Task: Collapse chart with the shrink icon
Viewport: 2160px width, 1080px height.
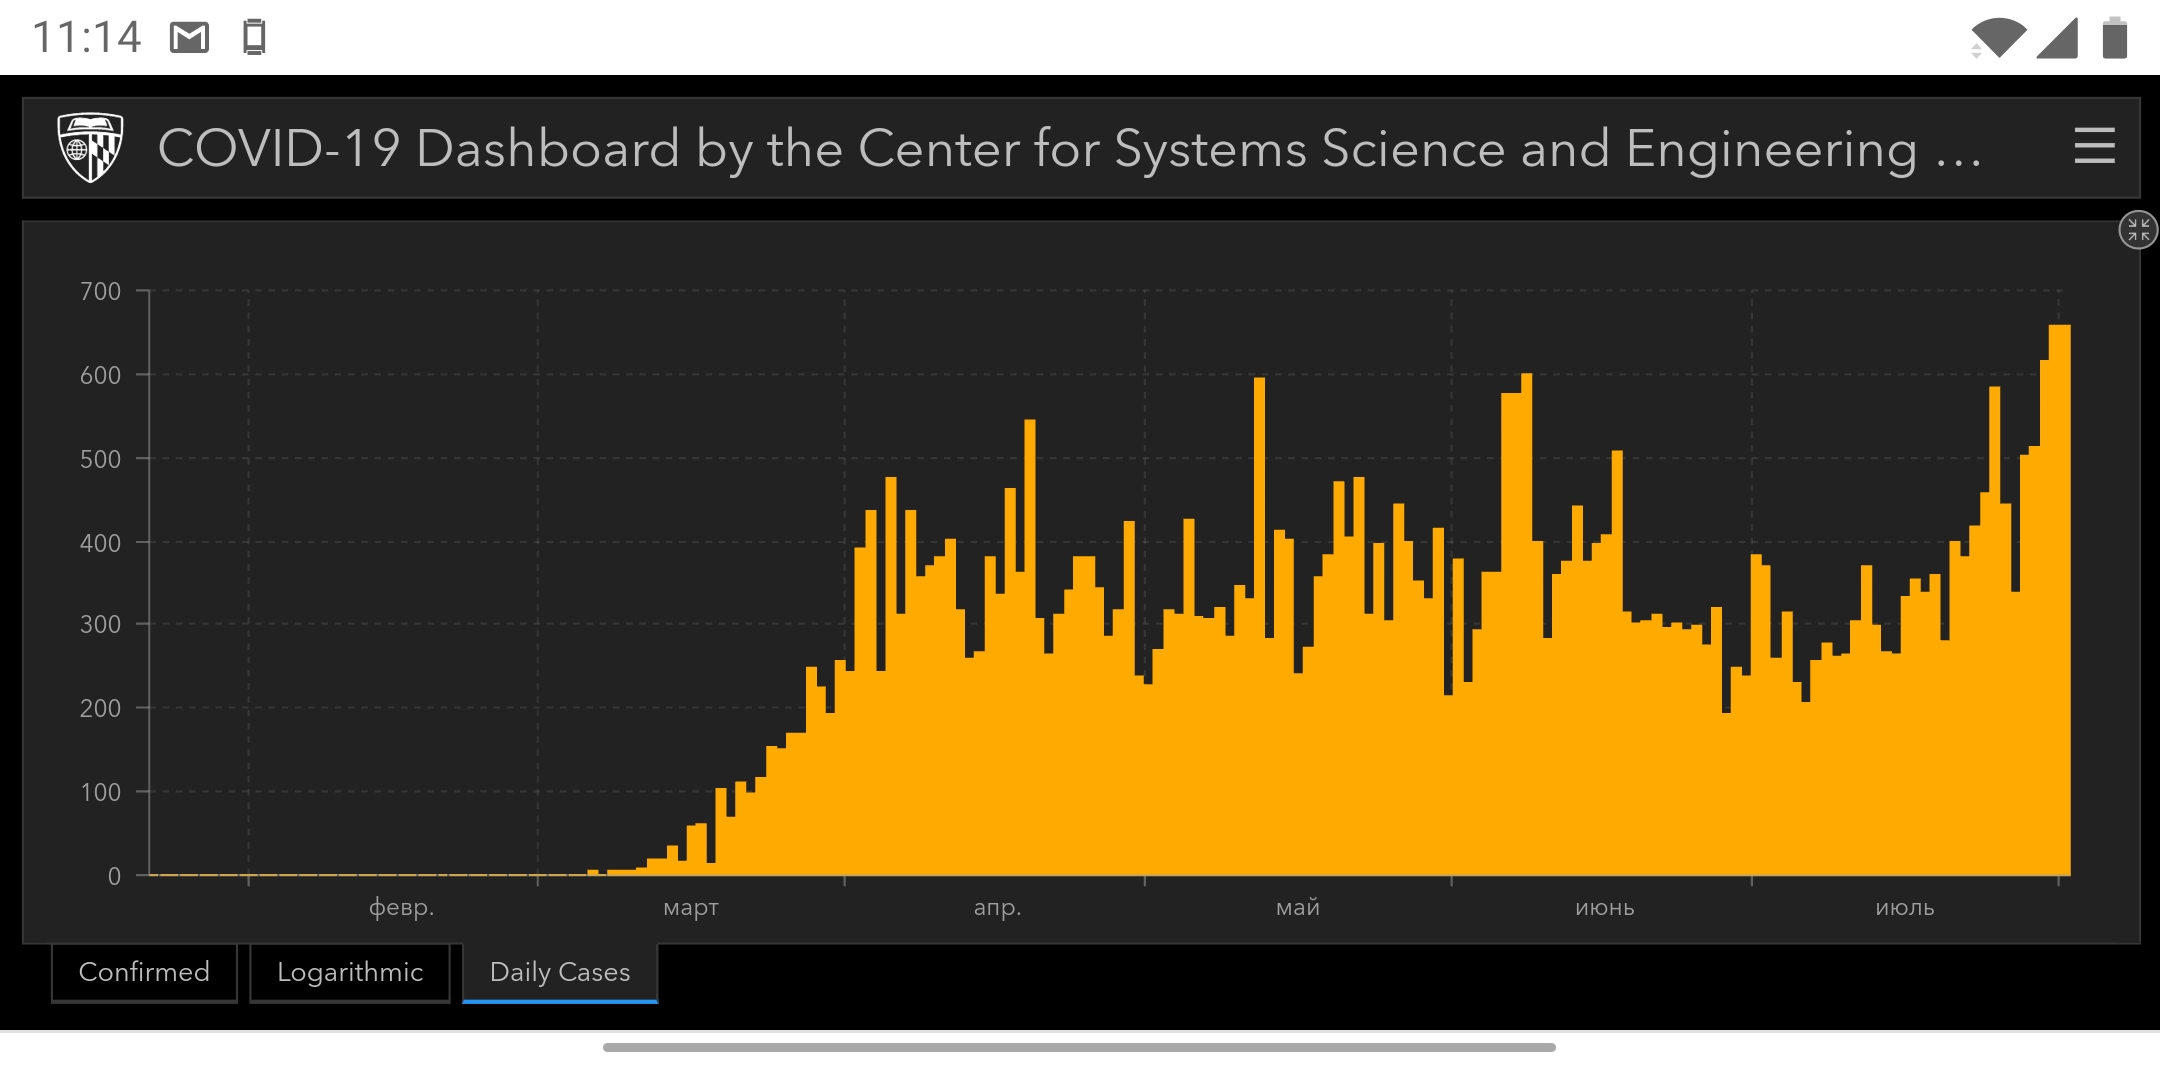Action: (x=2138, y=230)
